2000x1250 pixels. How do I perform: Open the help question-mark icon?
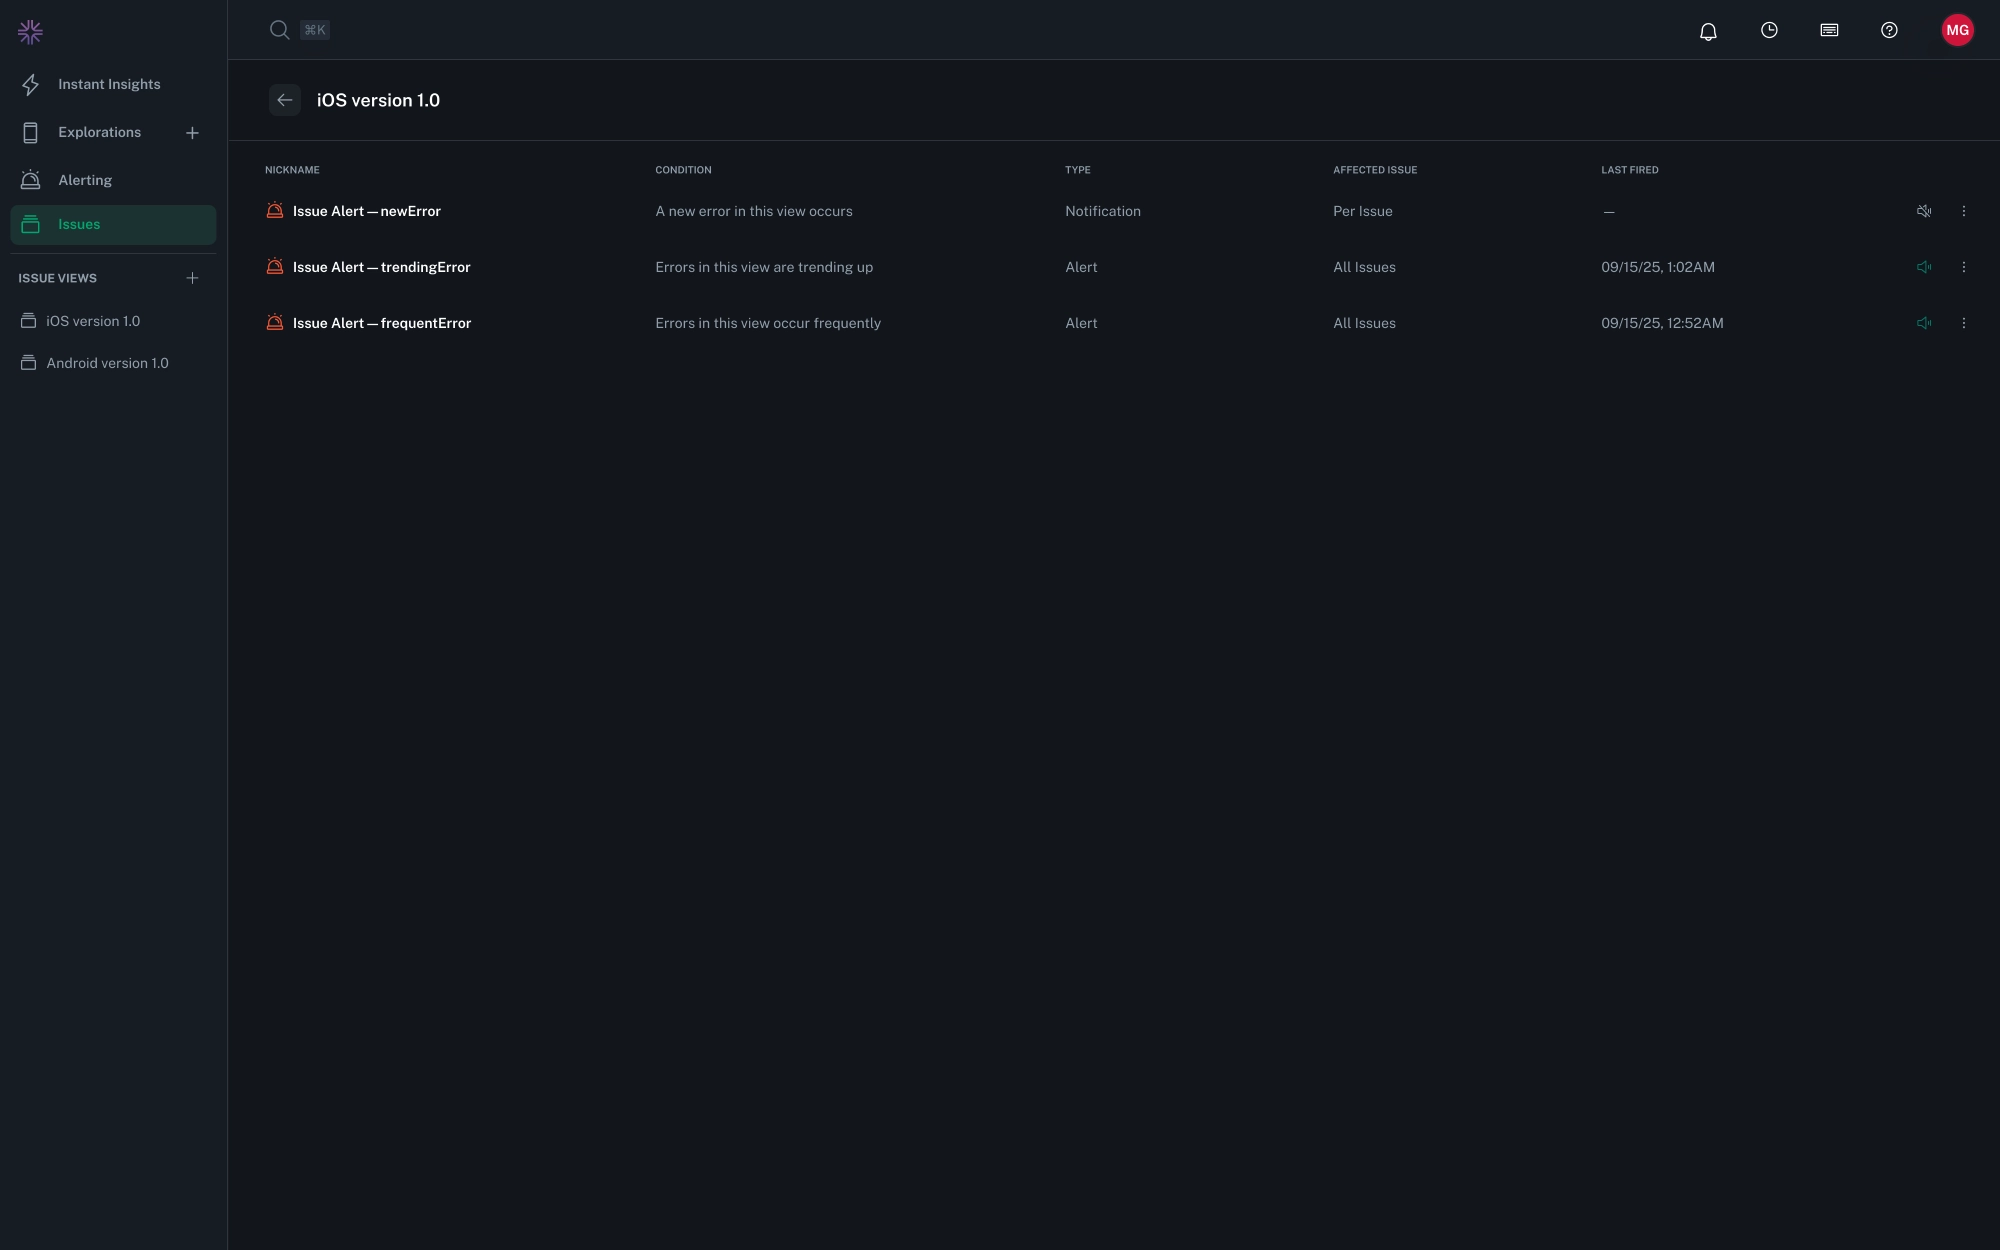click(x=1889, y=30)
